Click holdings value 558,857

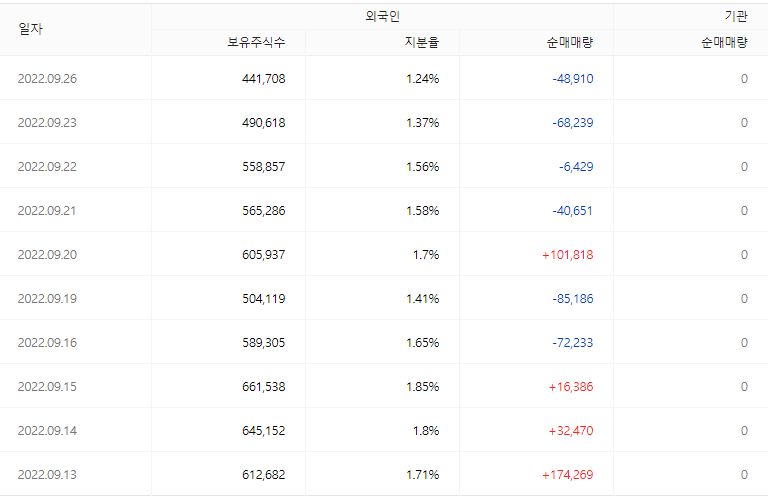click(264, 166)
